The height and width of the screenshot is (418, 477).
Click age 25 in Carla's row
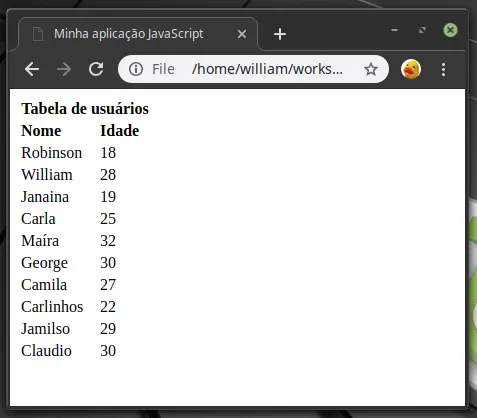(108, 219)
